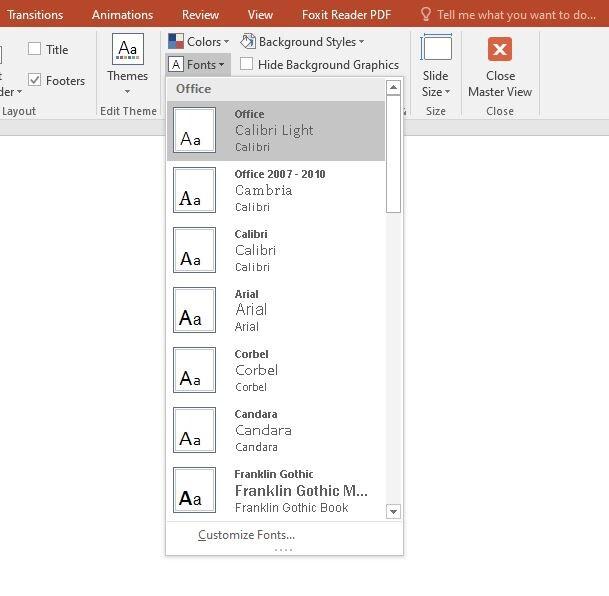Expand the Colors dropdown
Viewport: 609px width, 596px height.
pyautogui.click(x=198, y=42)
